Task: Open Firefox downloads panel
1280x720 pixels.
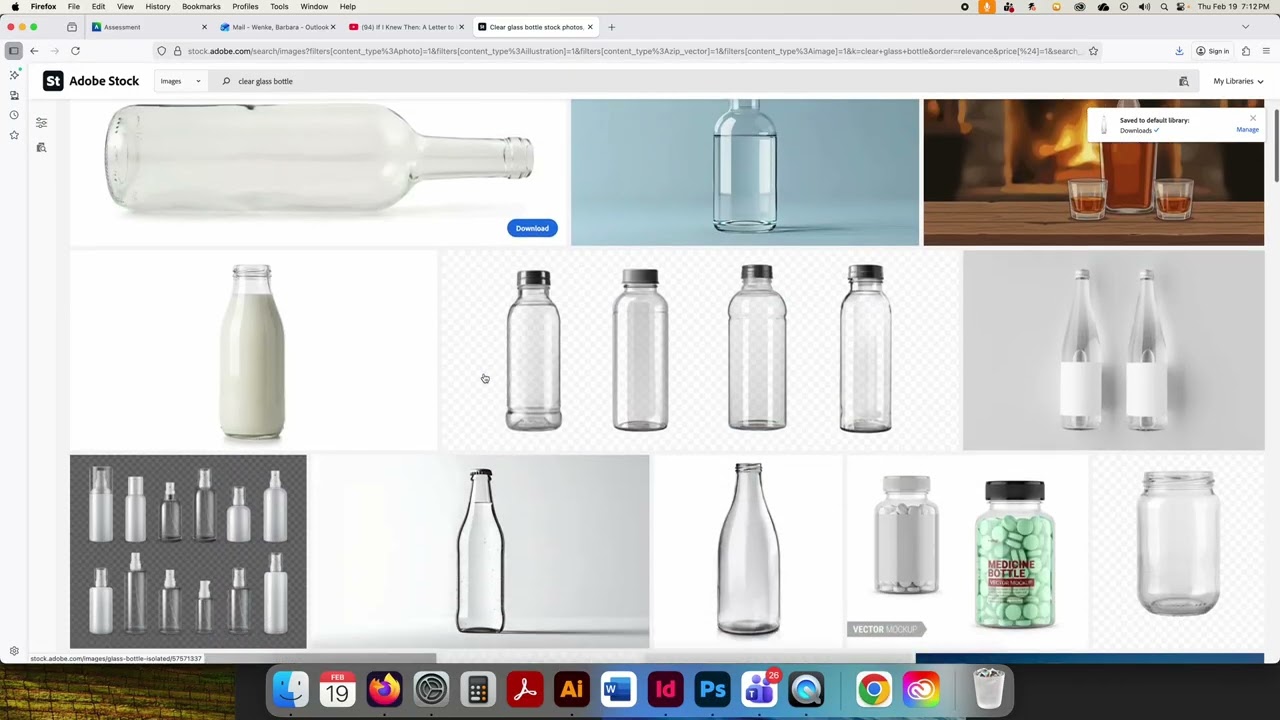Action: [x=1179, y=51]
